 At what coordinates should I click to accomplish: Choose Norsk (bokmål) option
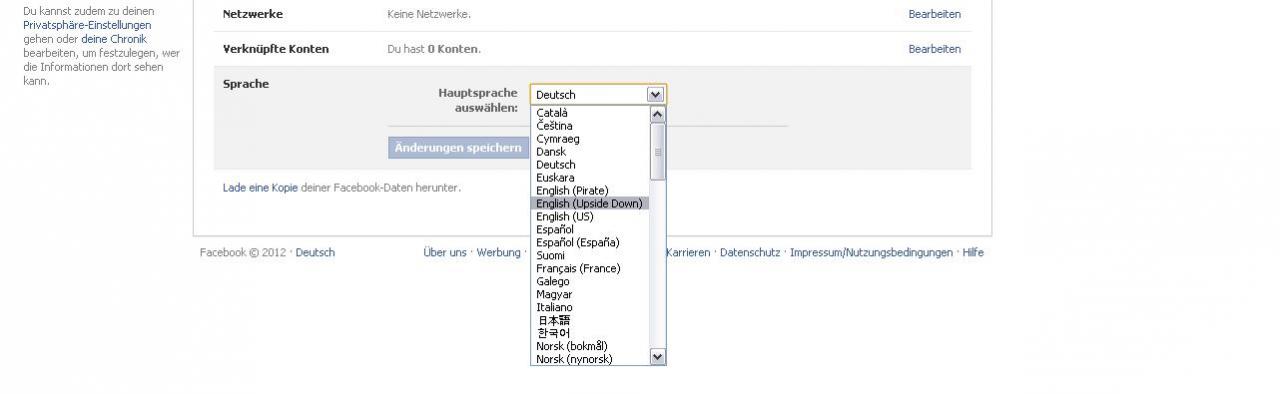590,347
